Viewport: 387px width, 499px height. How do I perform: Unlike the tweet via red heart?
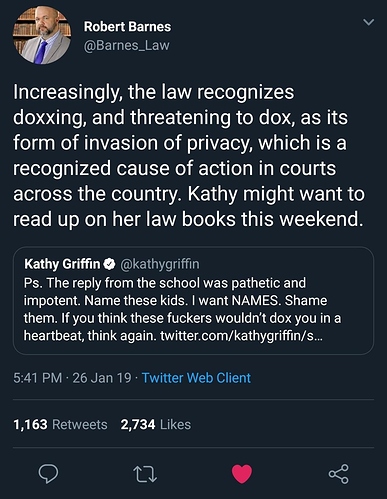242,474
